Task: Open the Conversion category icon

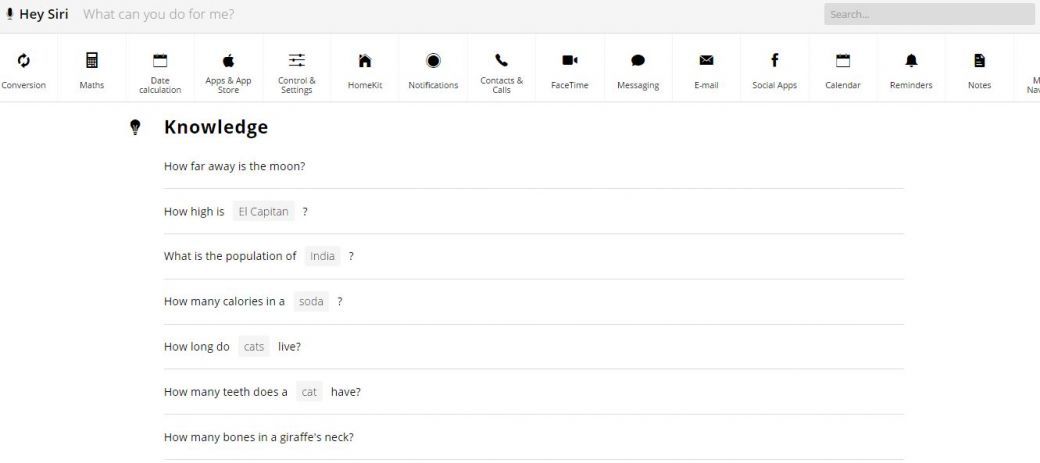Action: (24, 61)
